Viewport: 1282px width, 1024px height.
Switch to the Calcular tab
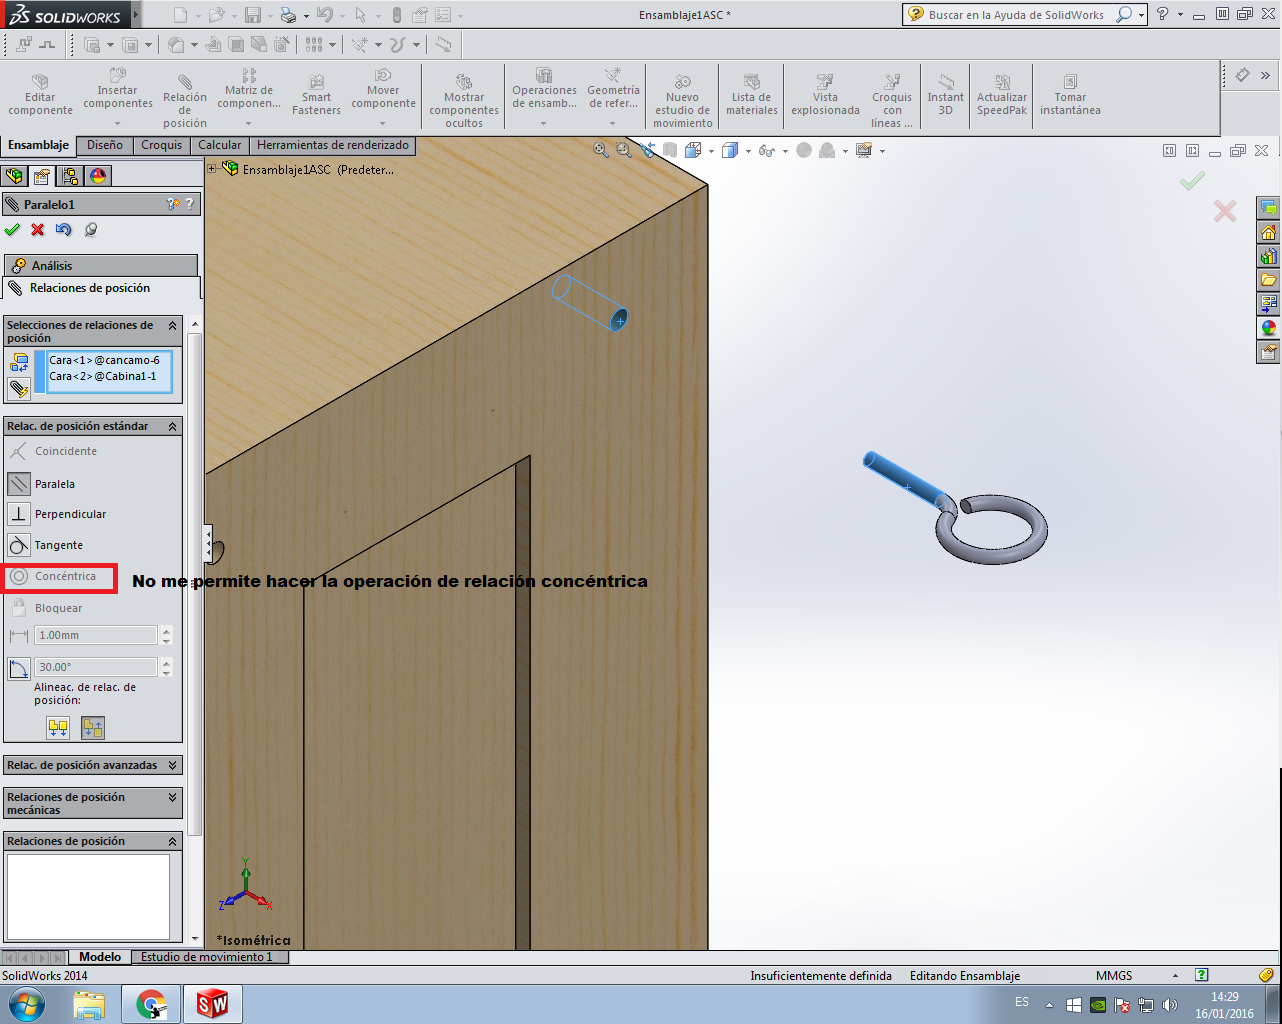click(220, 146)
